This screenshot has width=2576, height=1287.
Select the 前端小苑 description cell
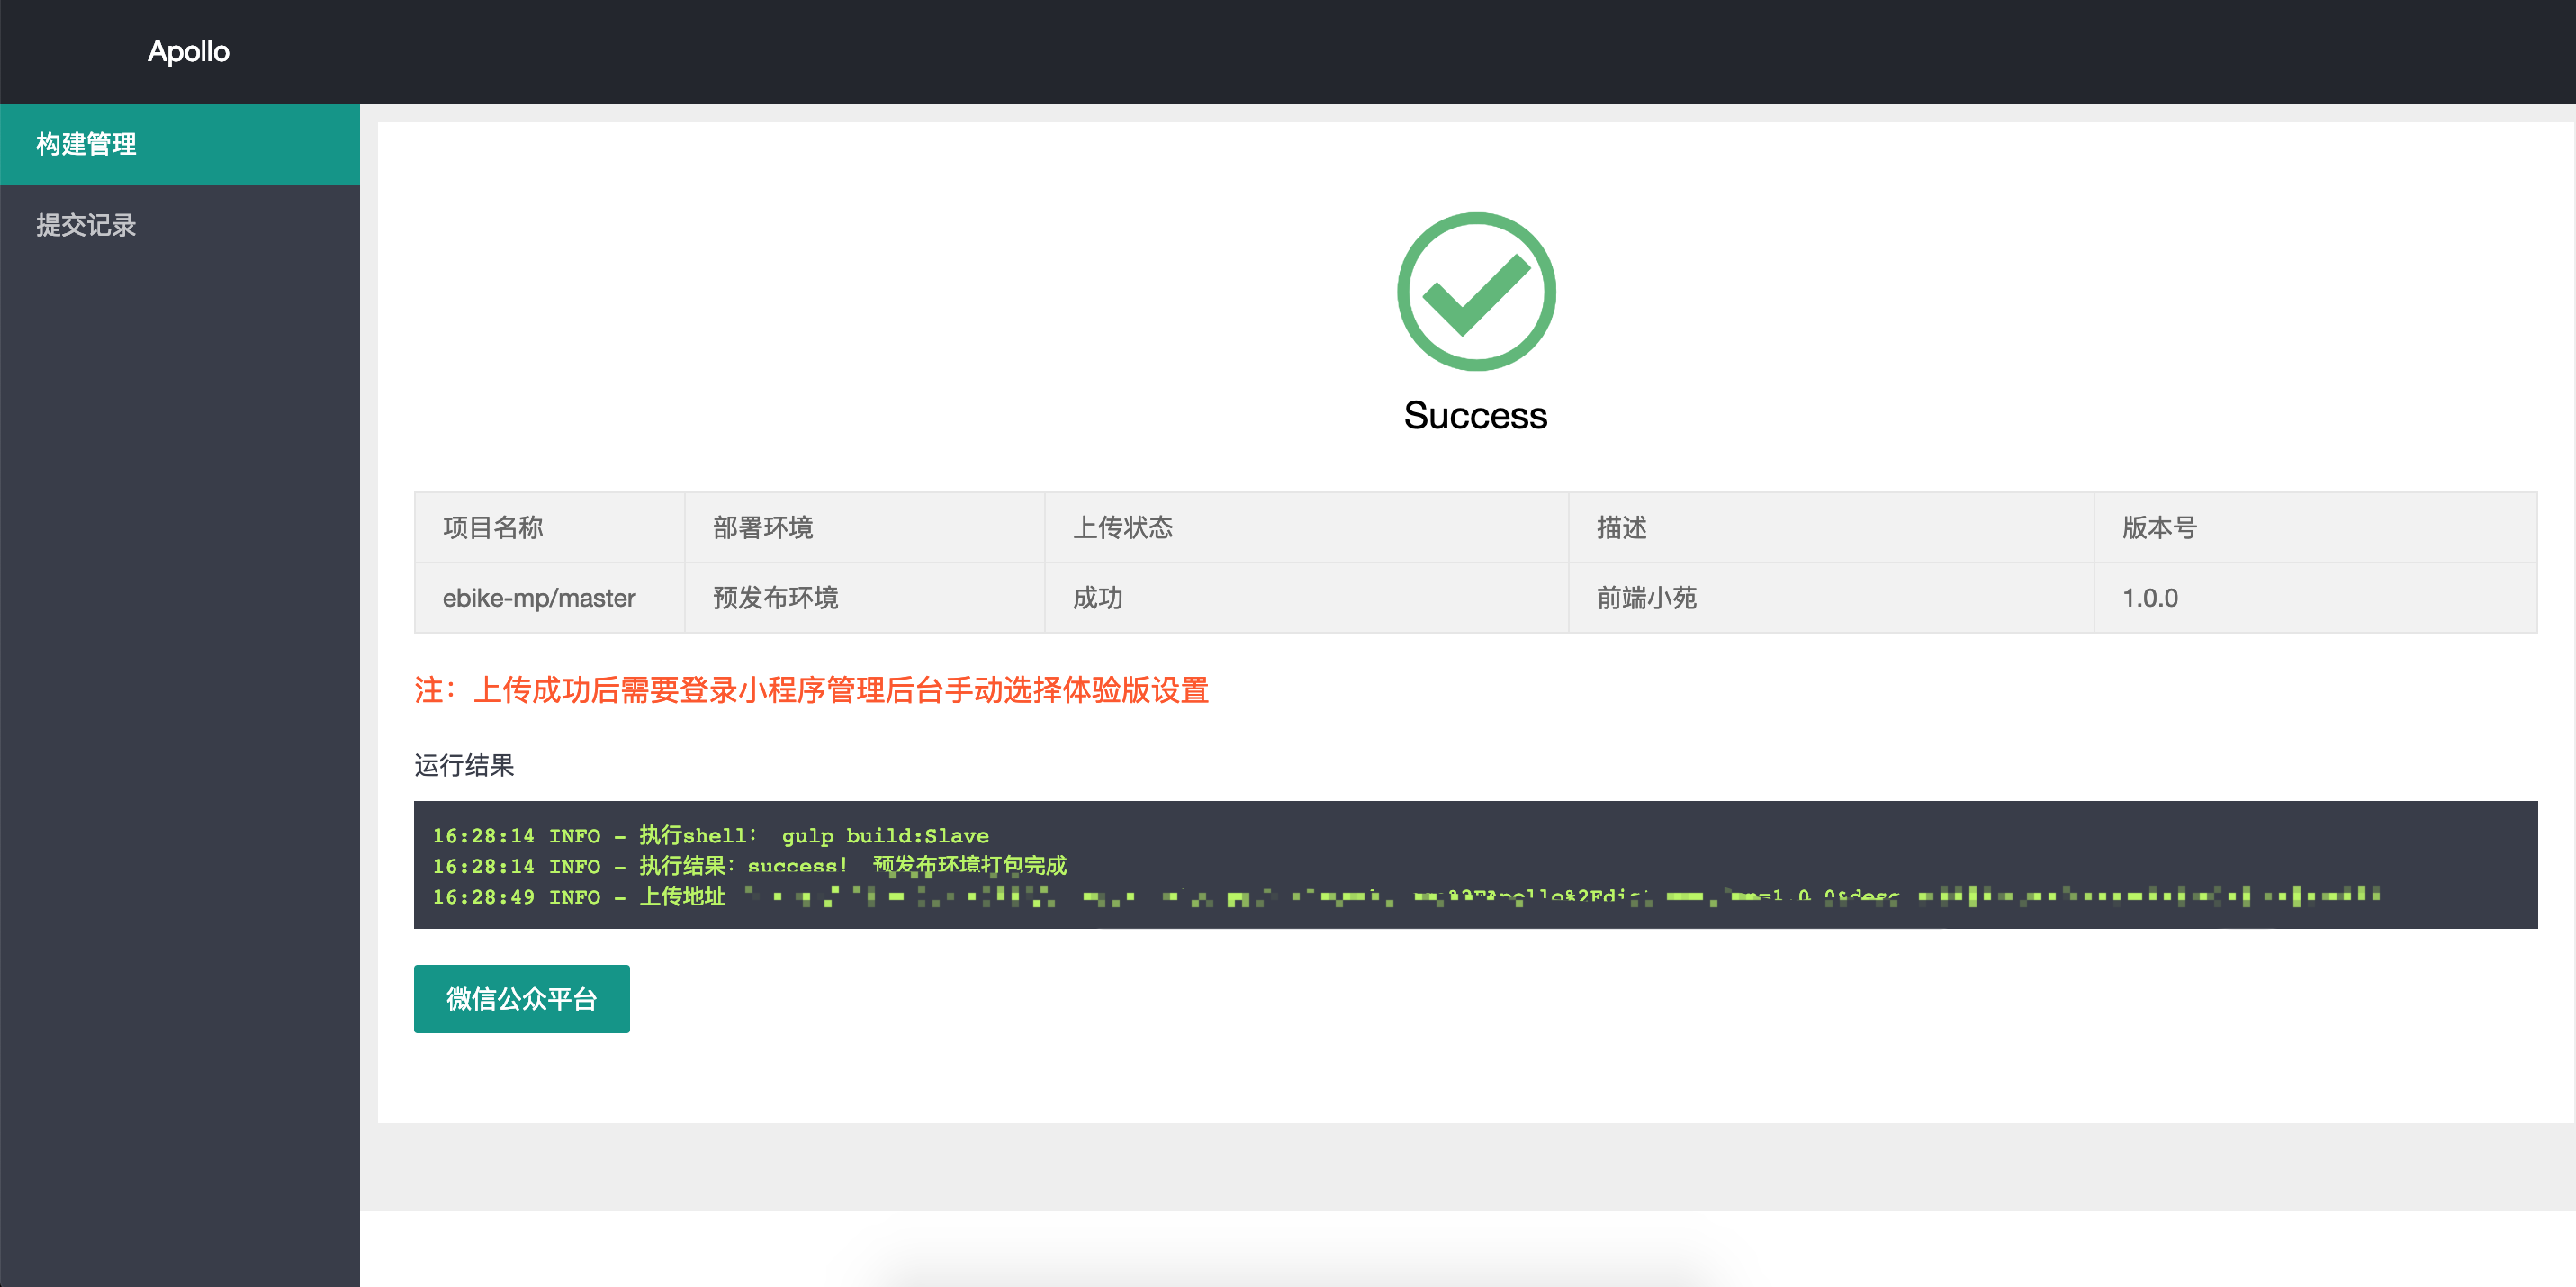[x=1646, y=598]
